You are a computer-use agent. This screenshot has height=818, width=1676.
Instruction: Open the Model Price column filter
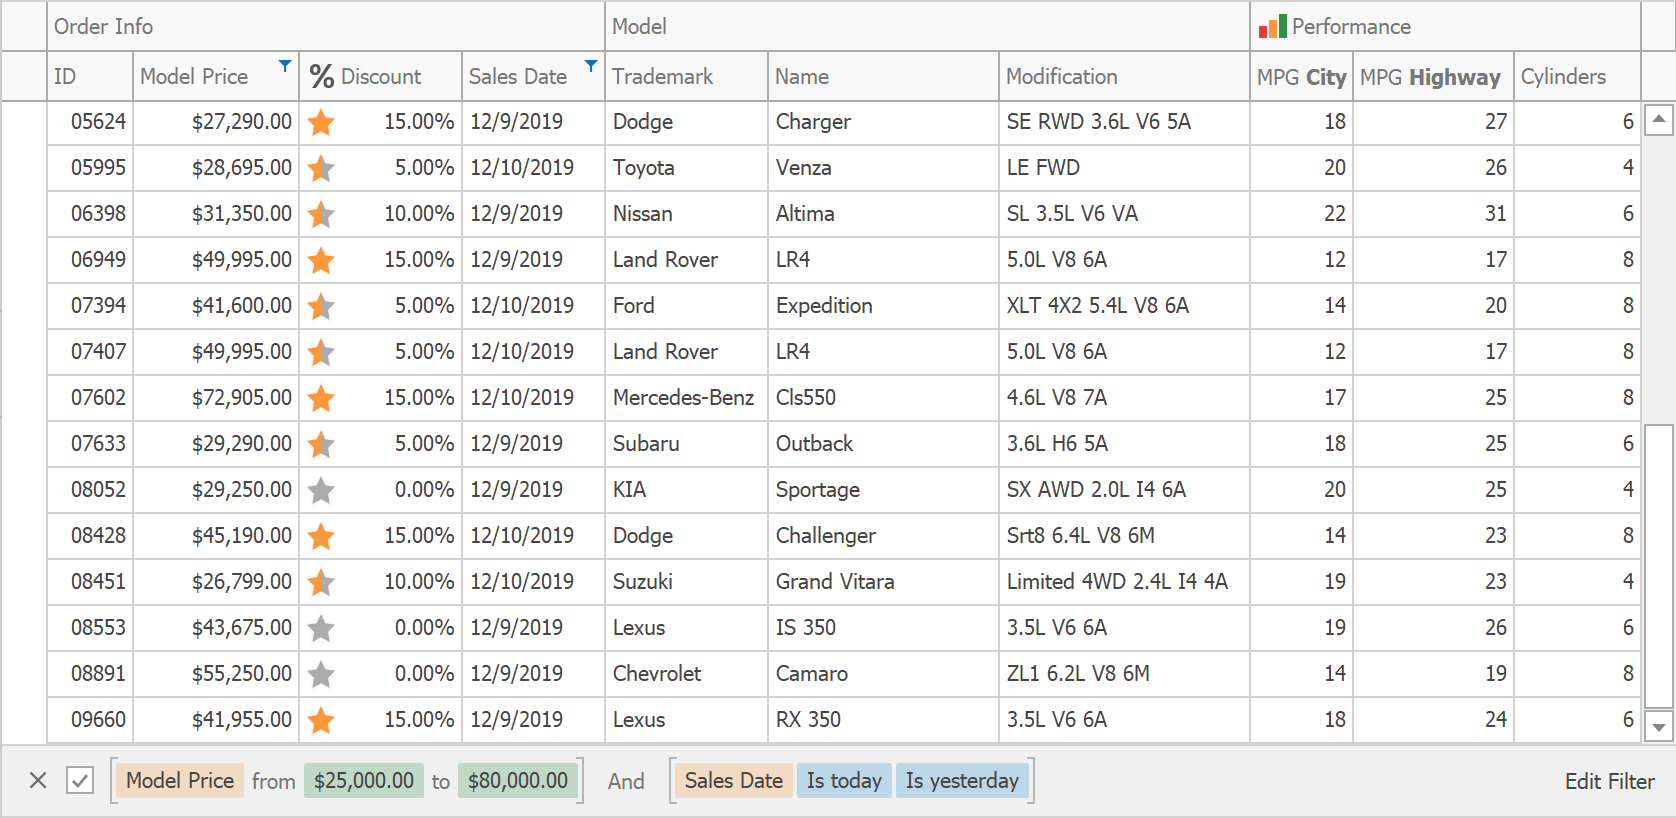point(285,66)
